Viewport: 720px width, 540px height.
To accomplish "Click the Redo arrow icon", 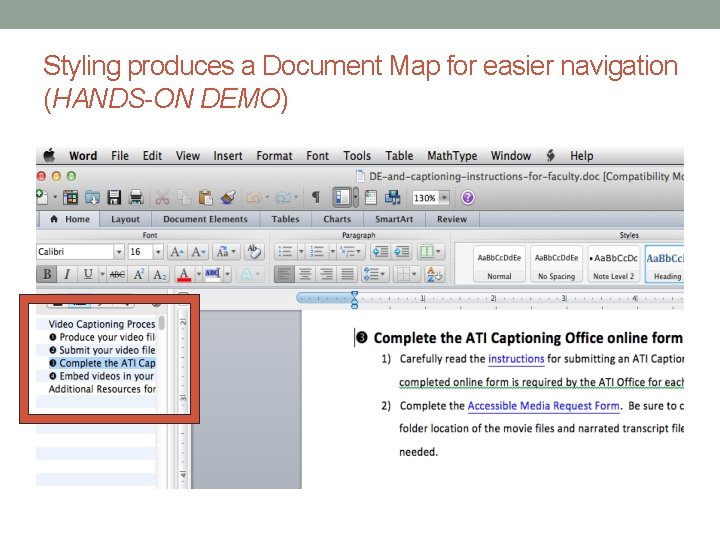I will point(282,197).
